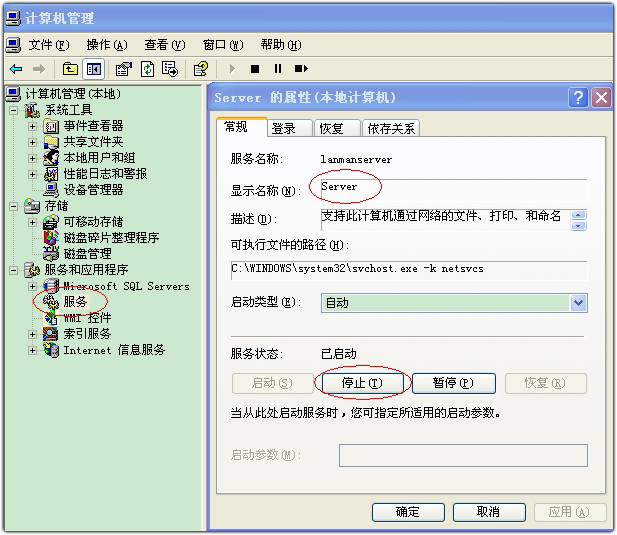Viewport: 617px width, 535px height.
Task: Click the Export list toolbar icon
Action: click(170, 69)
